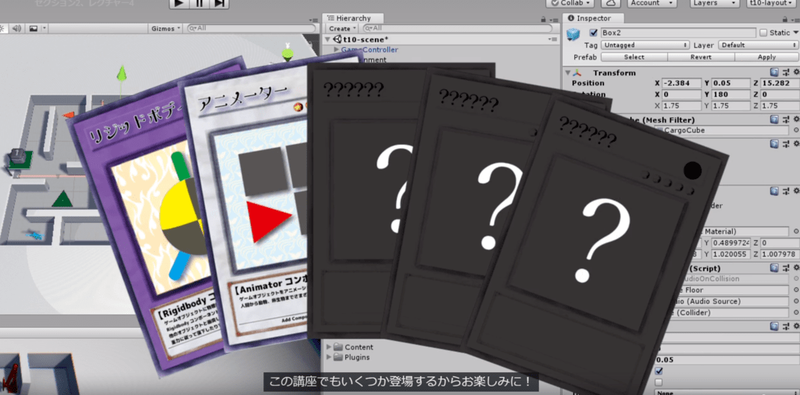This screenshot has width=800, height=395.
Task: Open the Collab dropdown
Action: (569, 3)
